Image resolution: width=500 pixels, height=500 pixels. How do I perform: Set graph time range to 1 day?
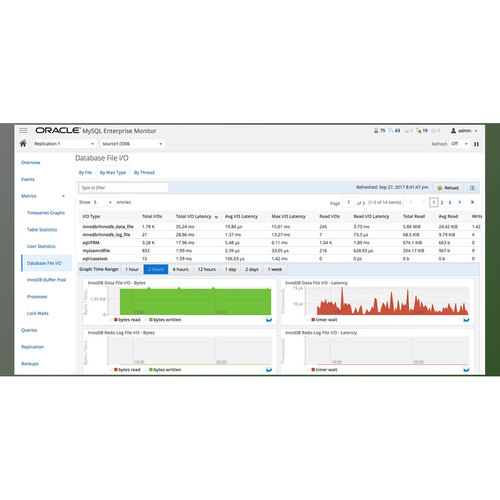(x=230, y=269)
